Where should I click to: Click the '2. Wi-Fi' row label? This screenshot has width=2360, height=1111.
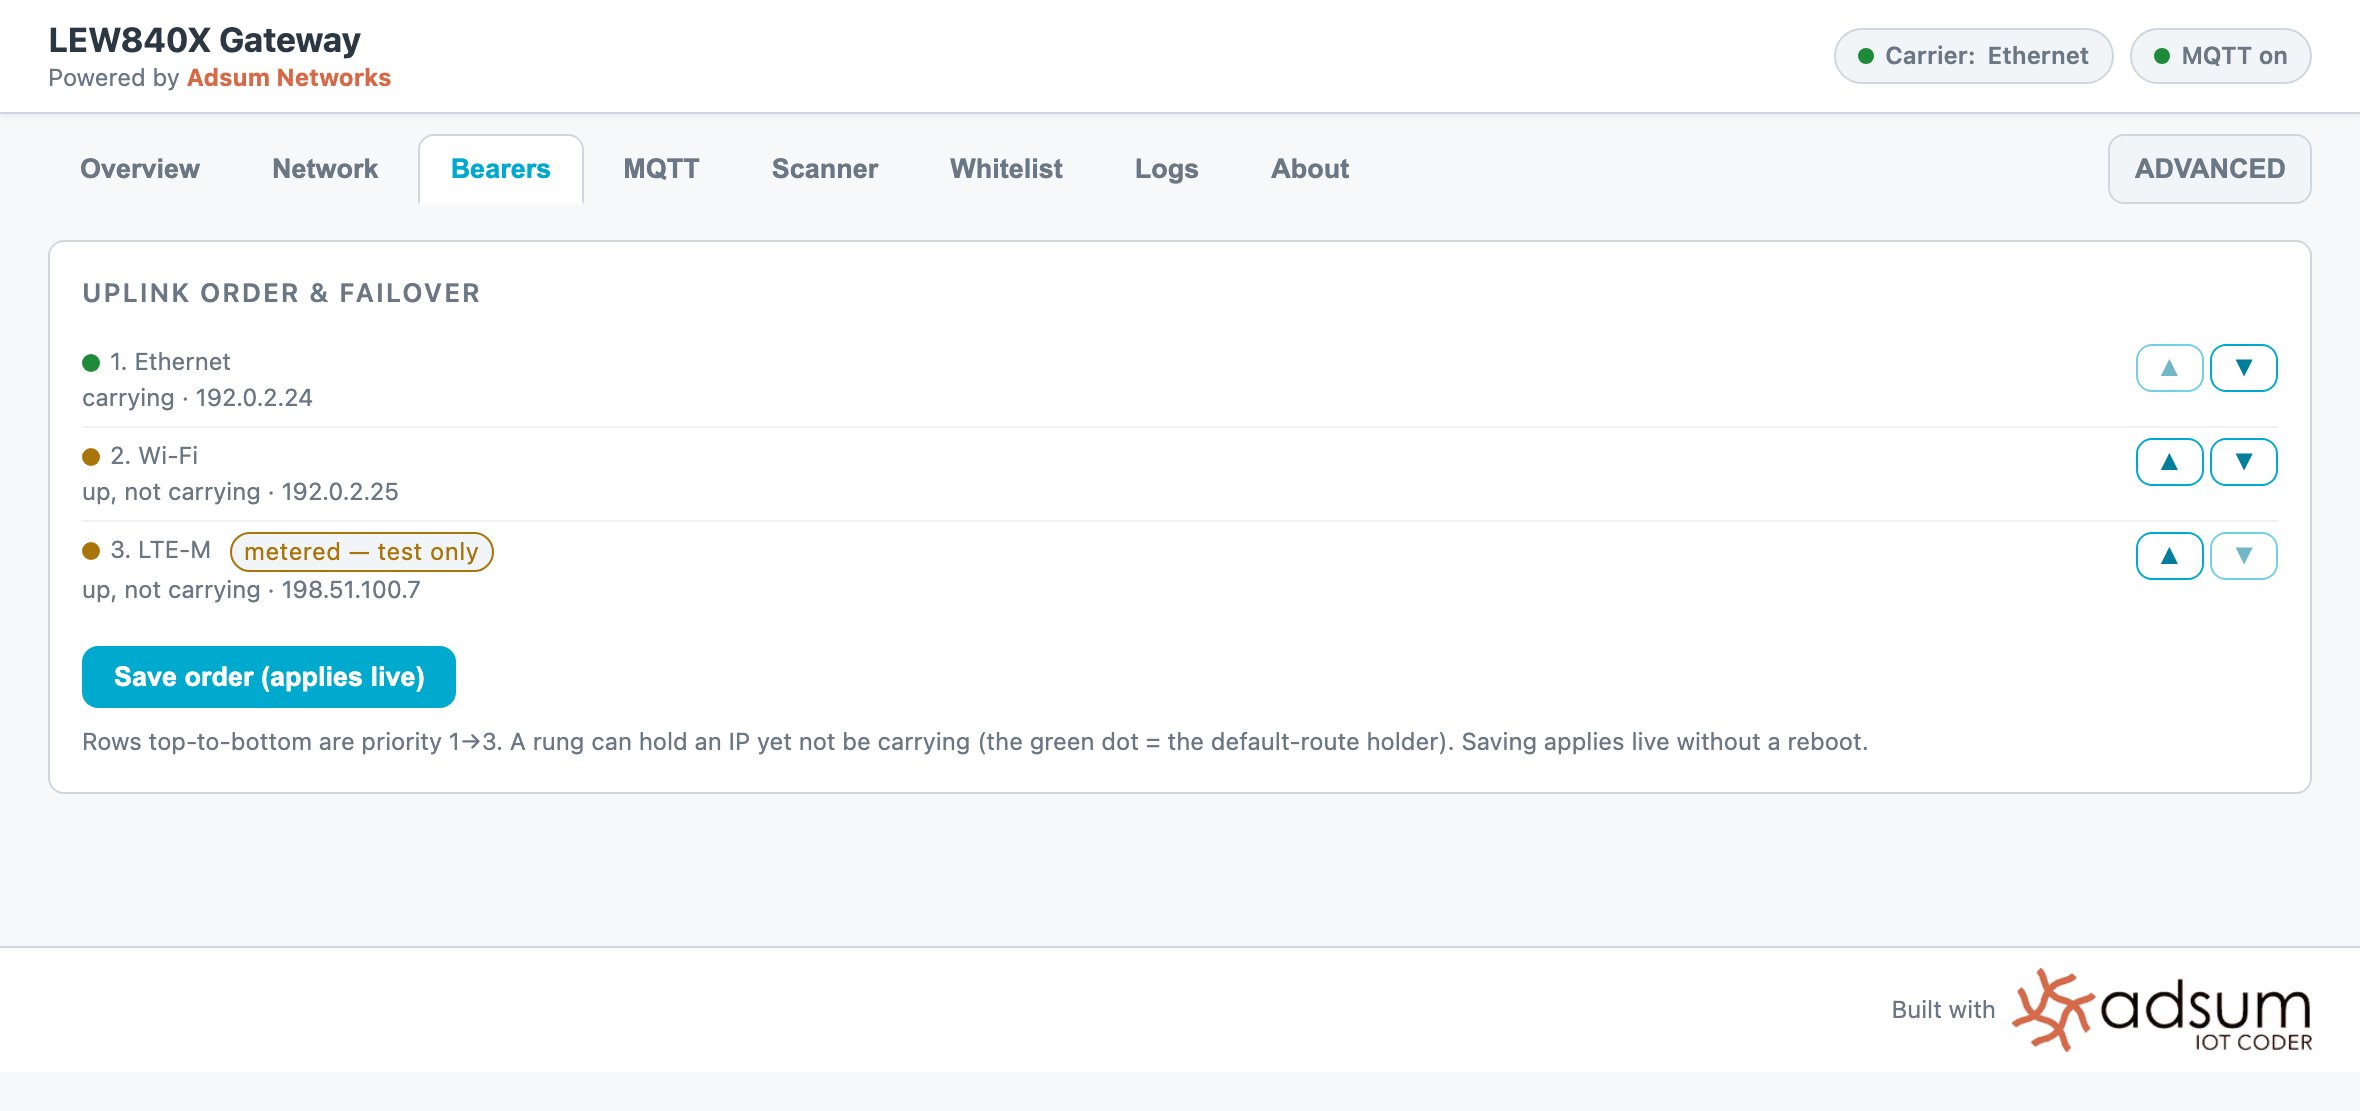pyautogui.click(x=154, y=456)
